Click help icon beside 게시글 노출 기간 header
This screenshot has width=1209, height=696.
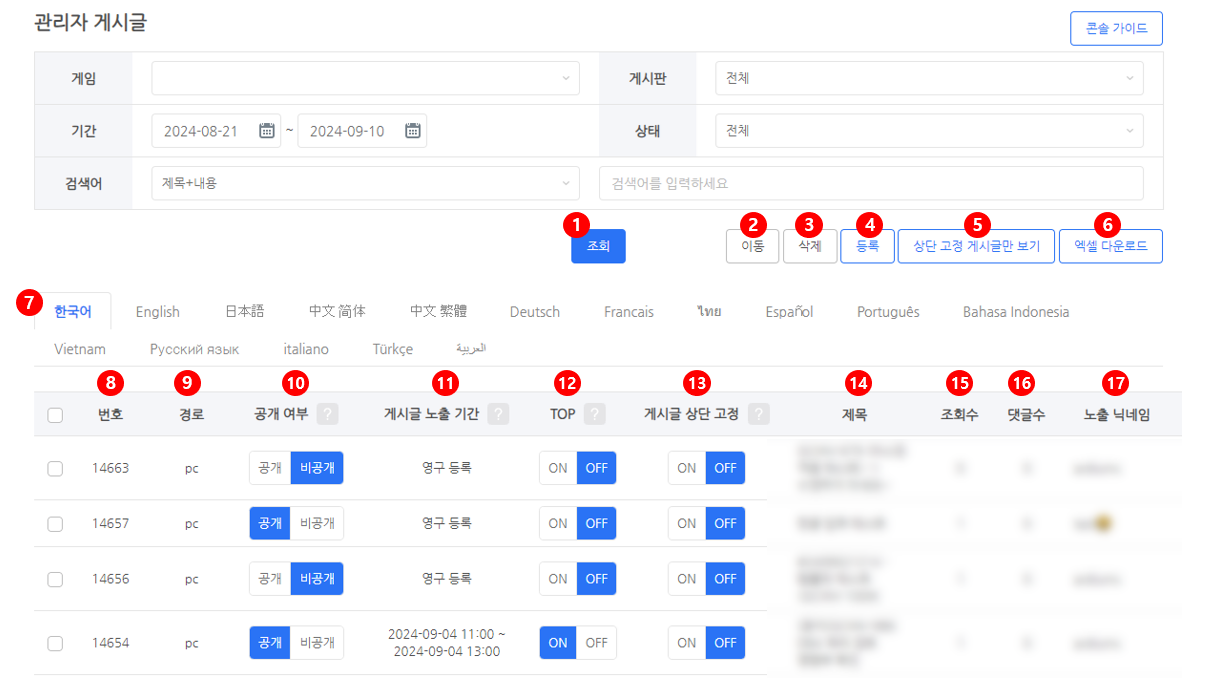click(x=498, y=414)
